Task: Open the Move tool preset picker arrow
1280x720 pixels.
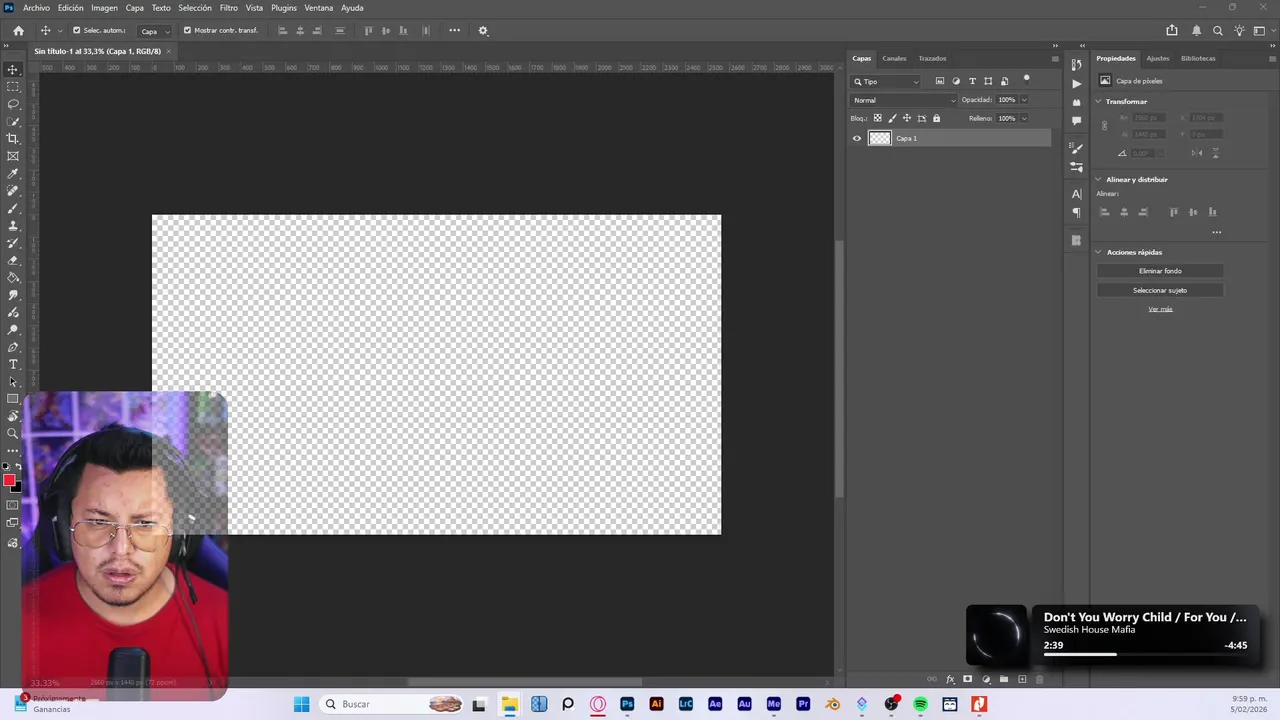Action: [x=60, y=31]
